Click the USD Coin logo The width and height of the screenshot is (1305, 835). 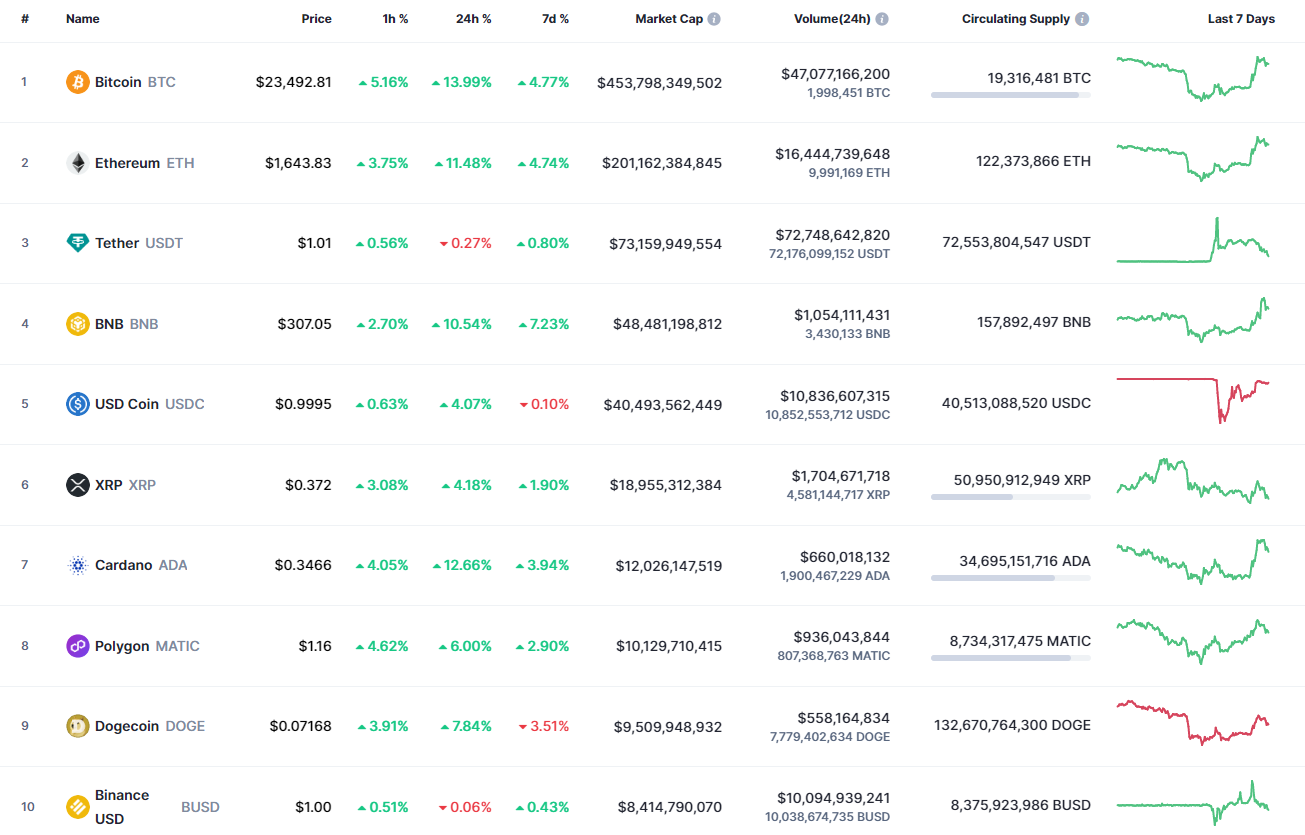[77, 404]
